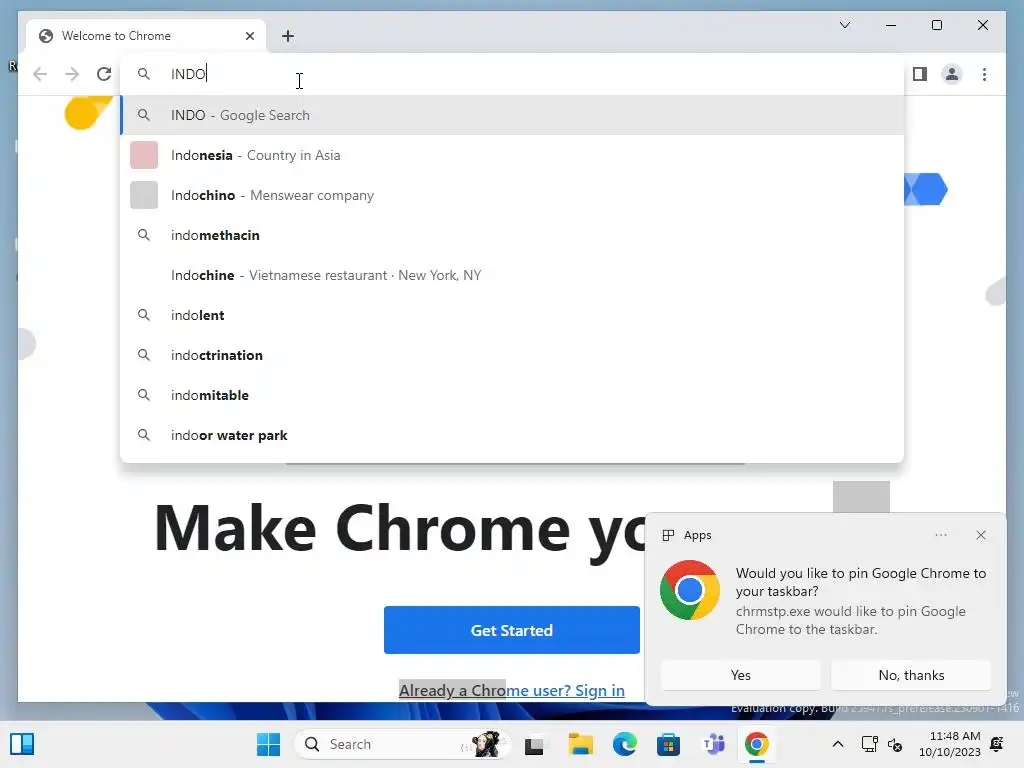
Task: Choose the indoor water park suggestion
Action: (x=512, y=435)
